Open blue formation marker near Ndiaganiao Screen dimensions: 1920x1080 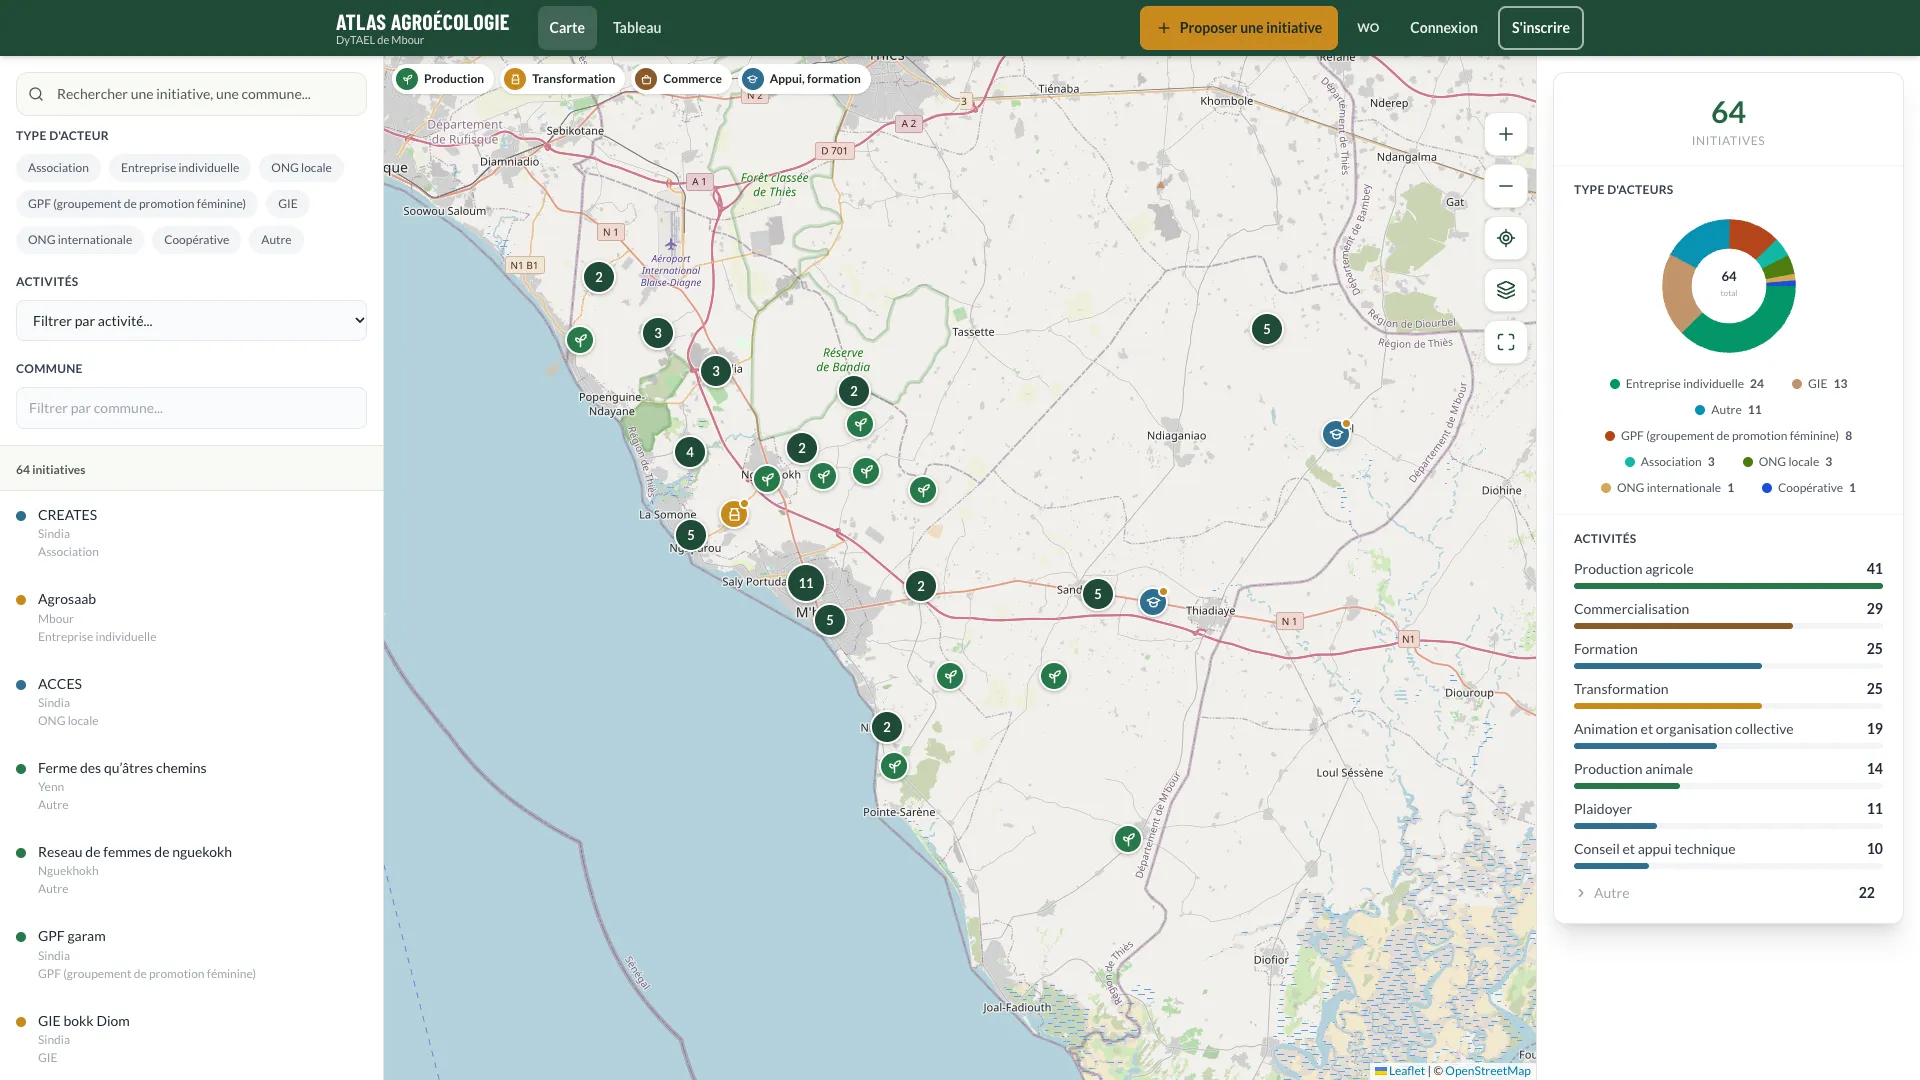coord(1336,434)
